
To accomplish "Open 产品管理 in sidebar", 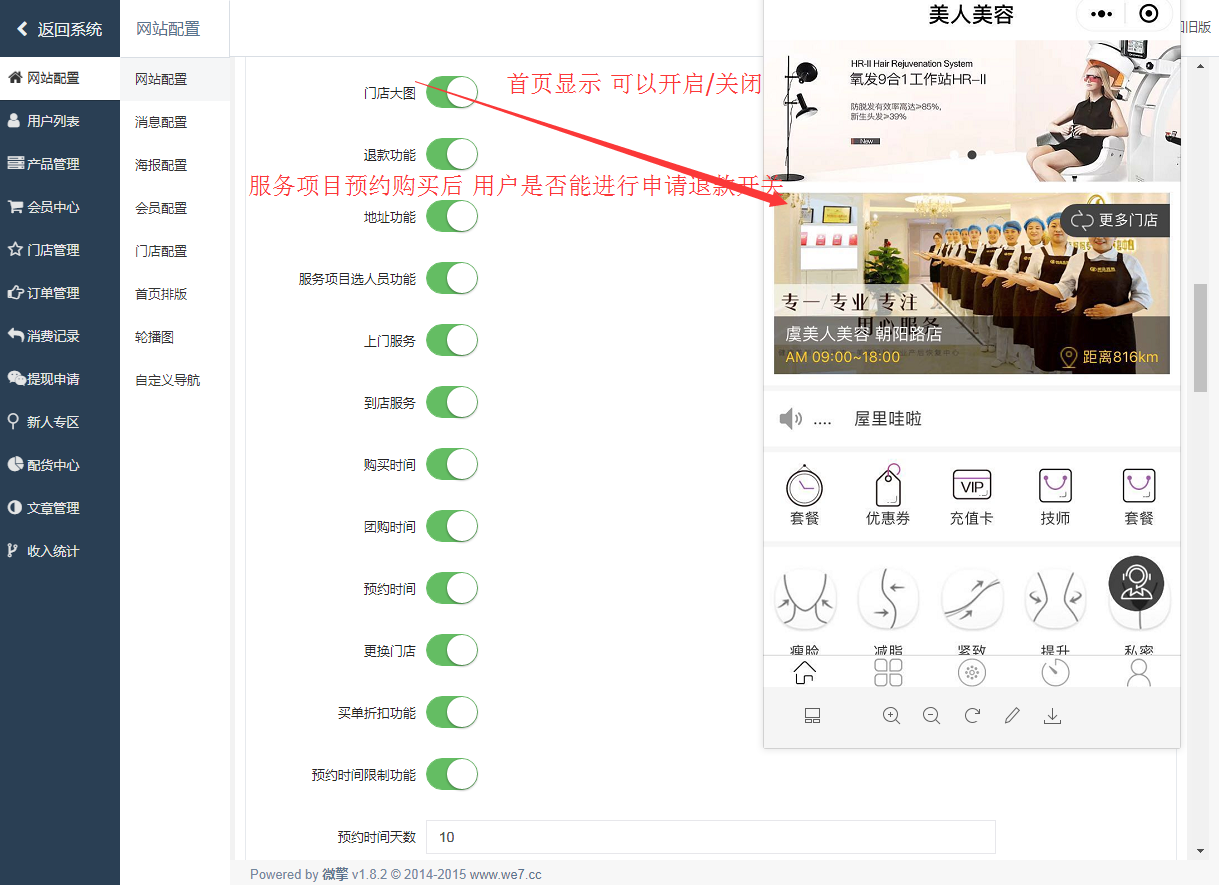I will tap(60, 164).
